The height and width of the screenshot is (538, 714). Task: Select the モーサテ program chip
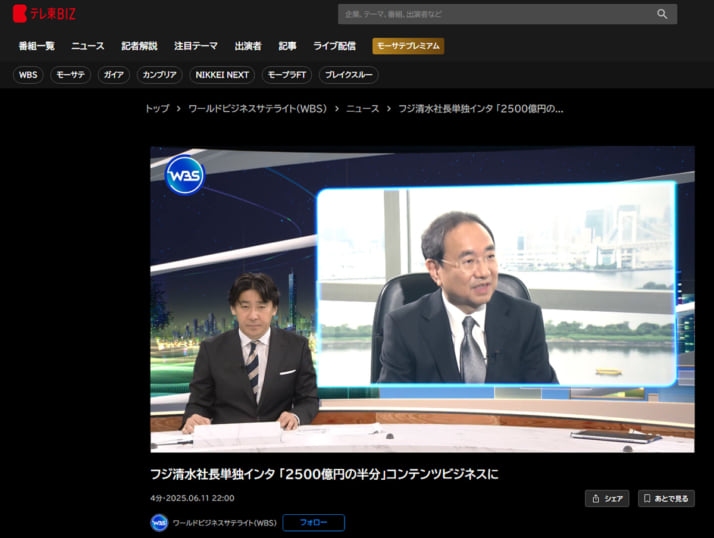coord(71,75)
